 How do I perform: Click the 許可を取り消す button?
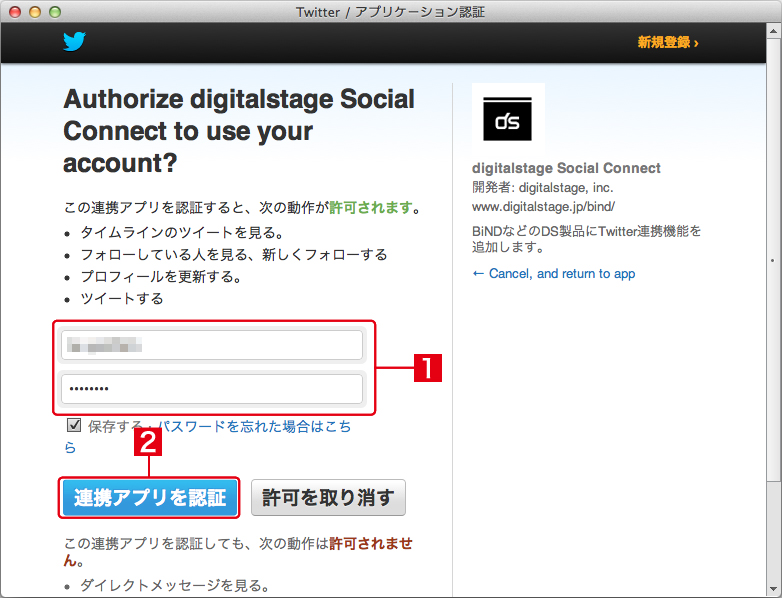pos(328,498)
